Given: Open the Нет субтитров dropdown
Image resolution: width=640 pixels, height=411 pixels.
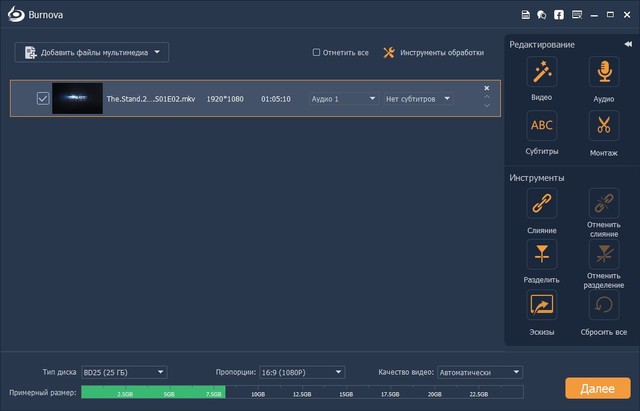Looking at the screenshot, I should click(x=418, y=99).
